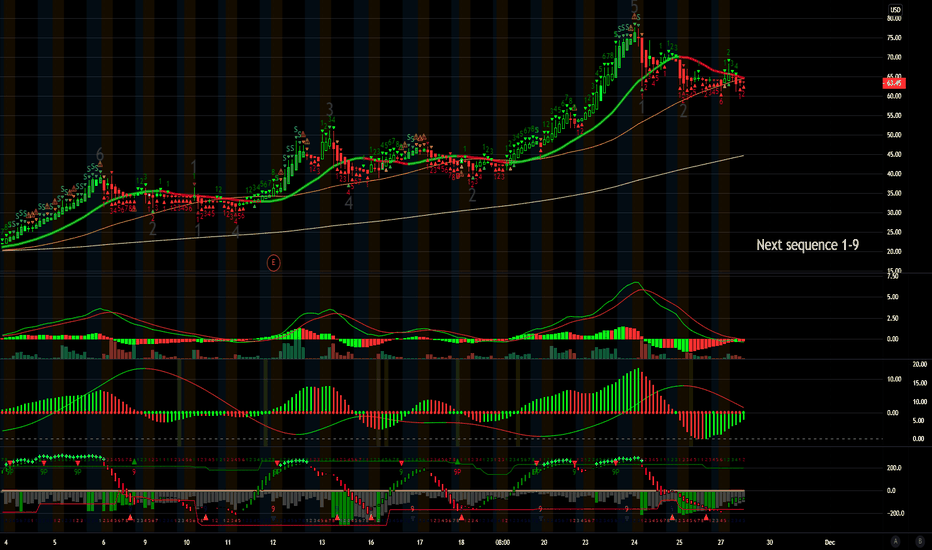The width and height of the screenshot is (932, 550).
Task: Click the 55.00 price scale label
Action: tap(894, 115)
